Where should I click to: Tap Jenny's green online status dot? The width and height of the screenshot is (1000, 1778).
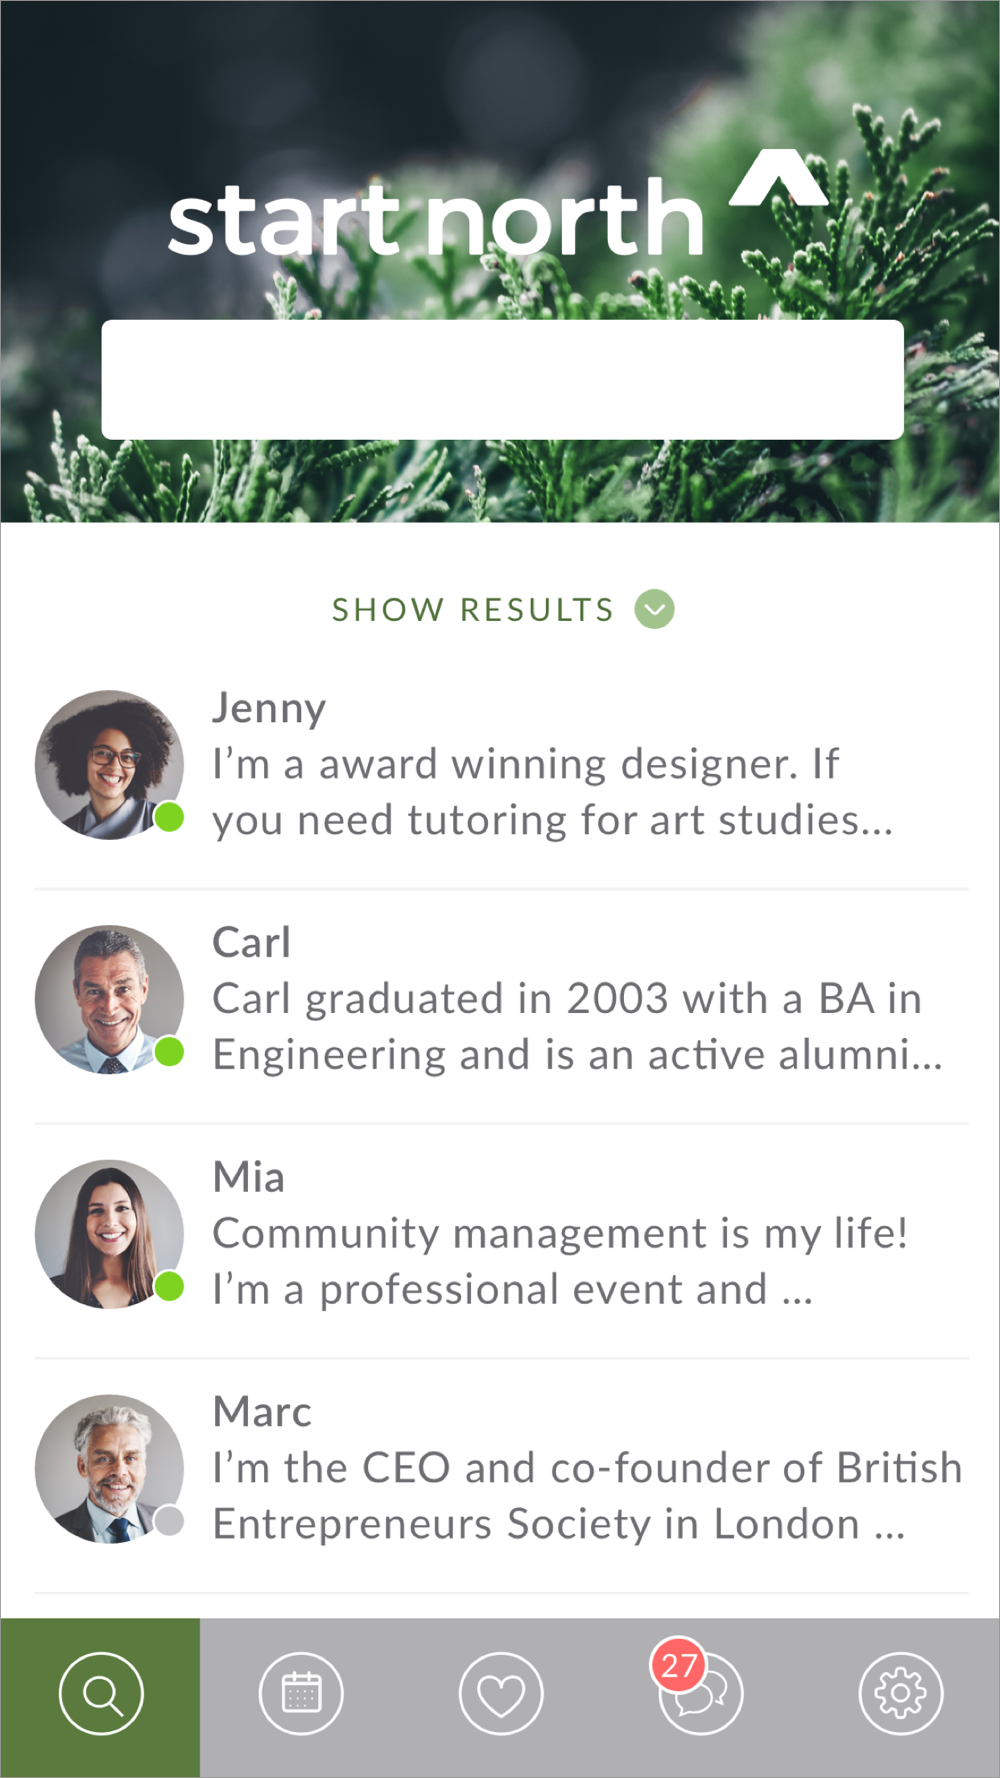[170, 817]
